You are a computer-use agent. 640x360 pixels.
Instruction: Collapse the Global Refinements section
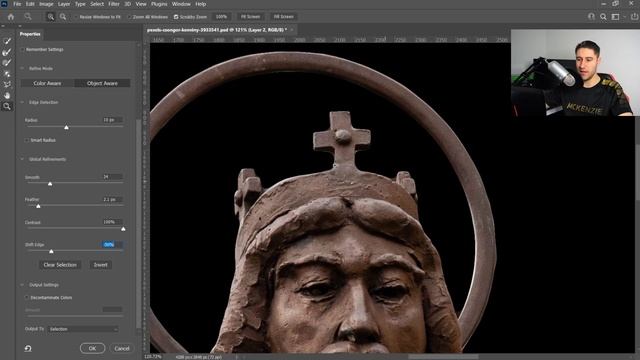pyautogui.click(x=22, y=159)
